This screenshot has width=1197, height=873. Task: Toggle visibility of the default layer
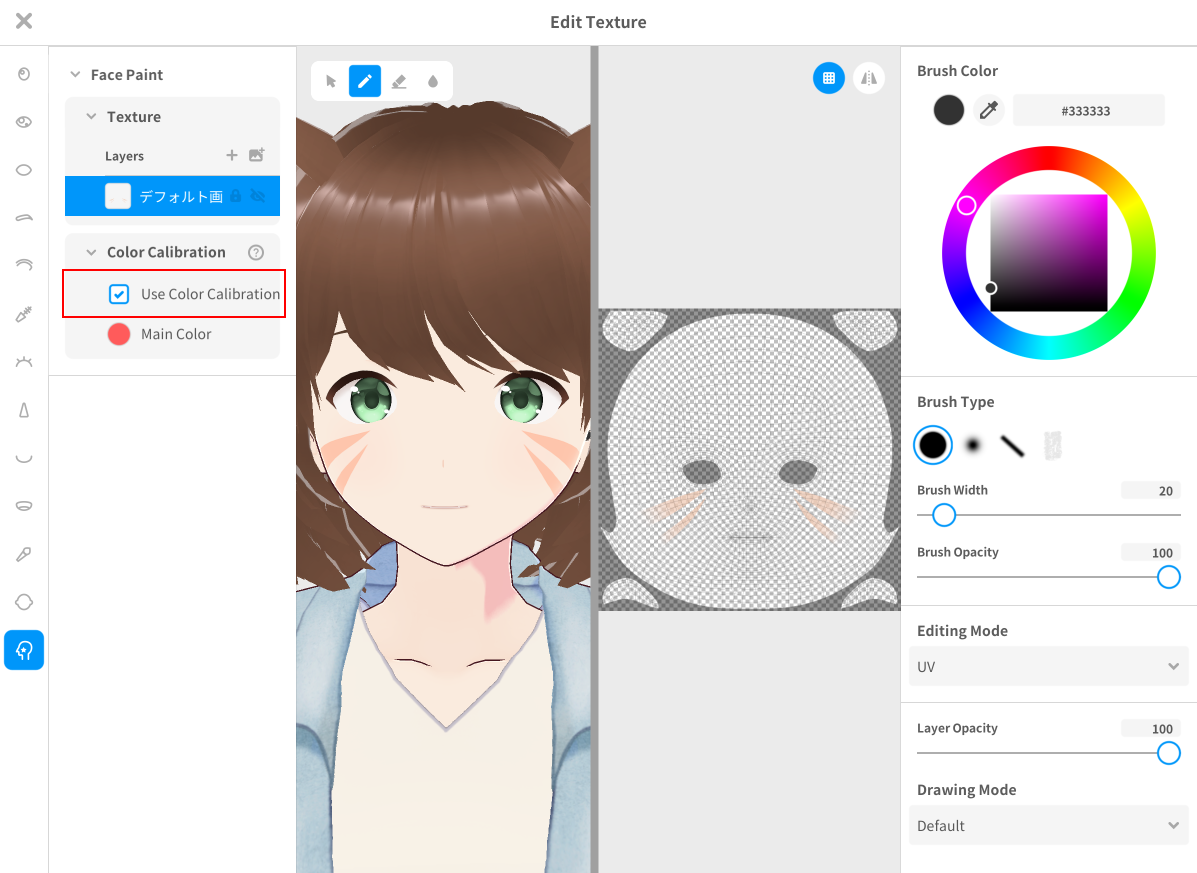point(258,196)
